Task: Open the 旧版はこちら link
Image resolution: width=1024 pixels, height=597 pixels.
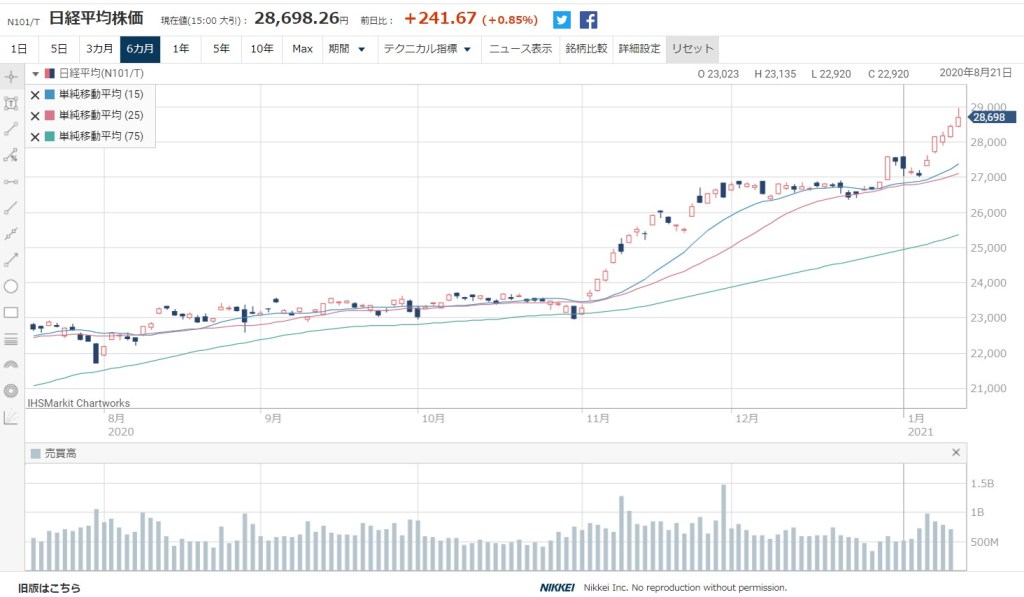Action: coord(49,588)
